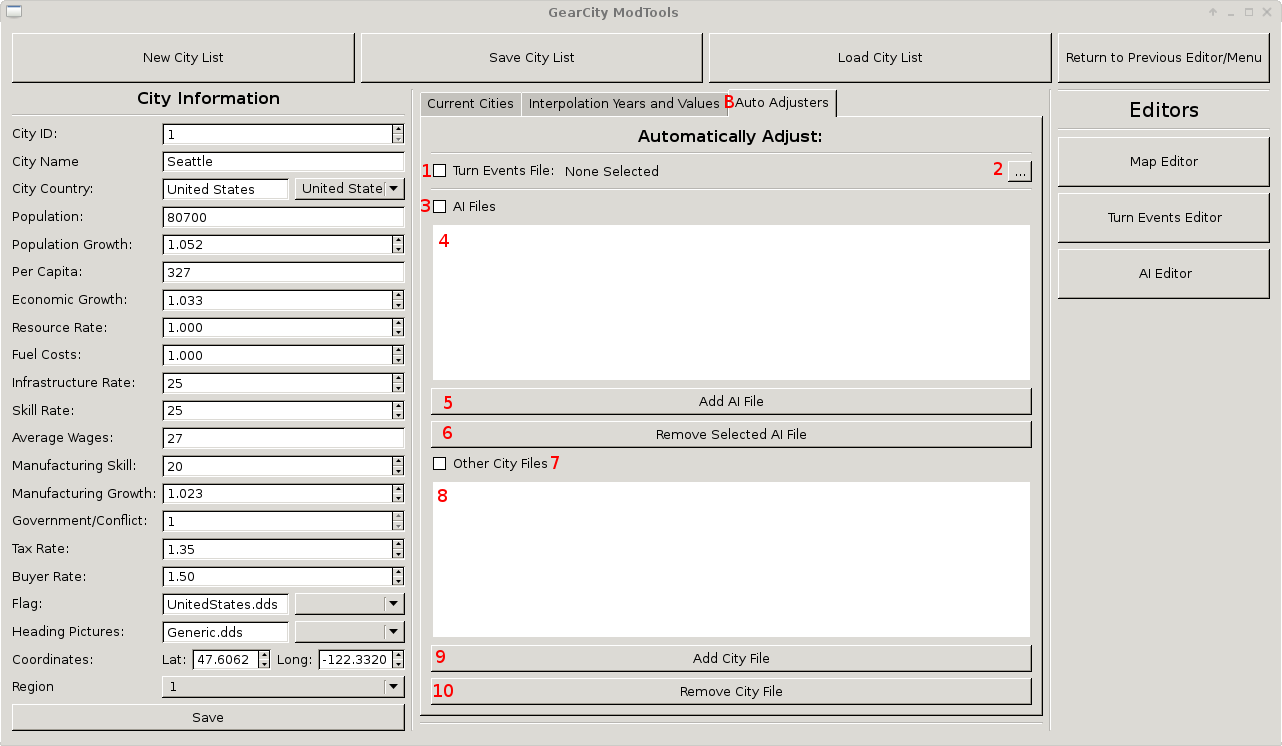The width and height of the screenshot is (1282, 746).
Task: Expand the Flag dropdown list
Action: (x=349, y=604)
